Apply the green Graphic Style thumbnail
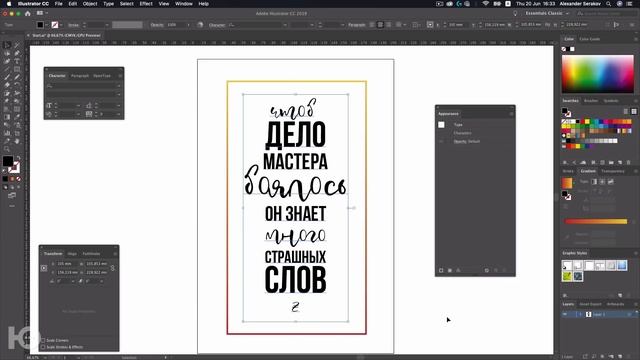Screen dimensions: 640x360 (567, 276)
